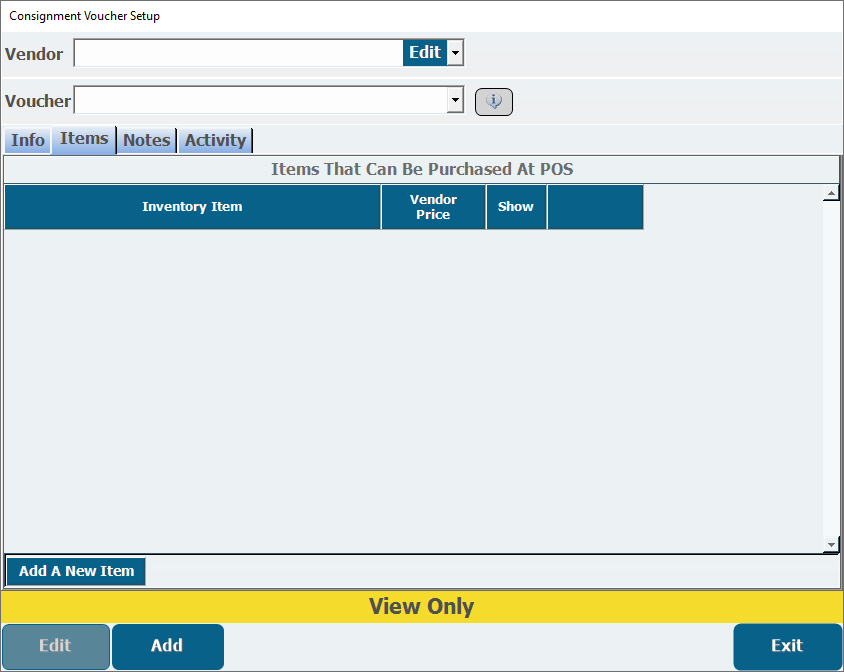The width and height of the screenshot is (844, 672).
Task: Expand the Vendor dropdown arrow
Action: pyautogui.click(x=455, y=53)
